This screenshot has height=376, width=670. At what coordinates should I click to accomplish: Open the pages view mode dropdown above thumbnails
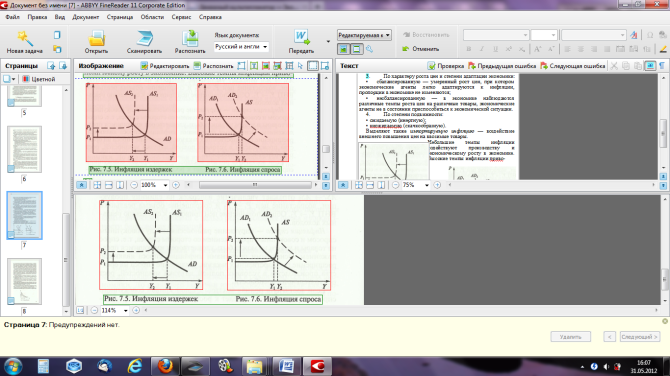point(9,79)
